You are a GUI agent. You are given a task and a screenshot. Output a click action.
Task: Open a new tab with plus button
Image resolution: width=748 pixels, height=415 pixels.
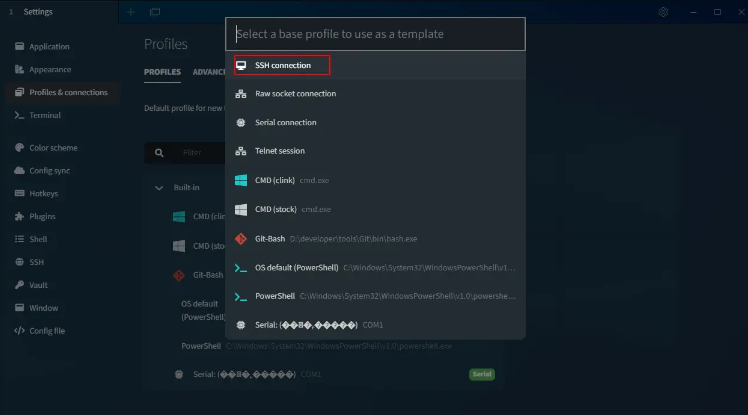pyautogui.click(x=131, y=12)
